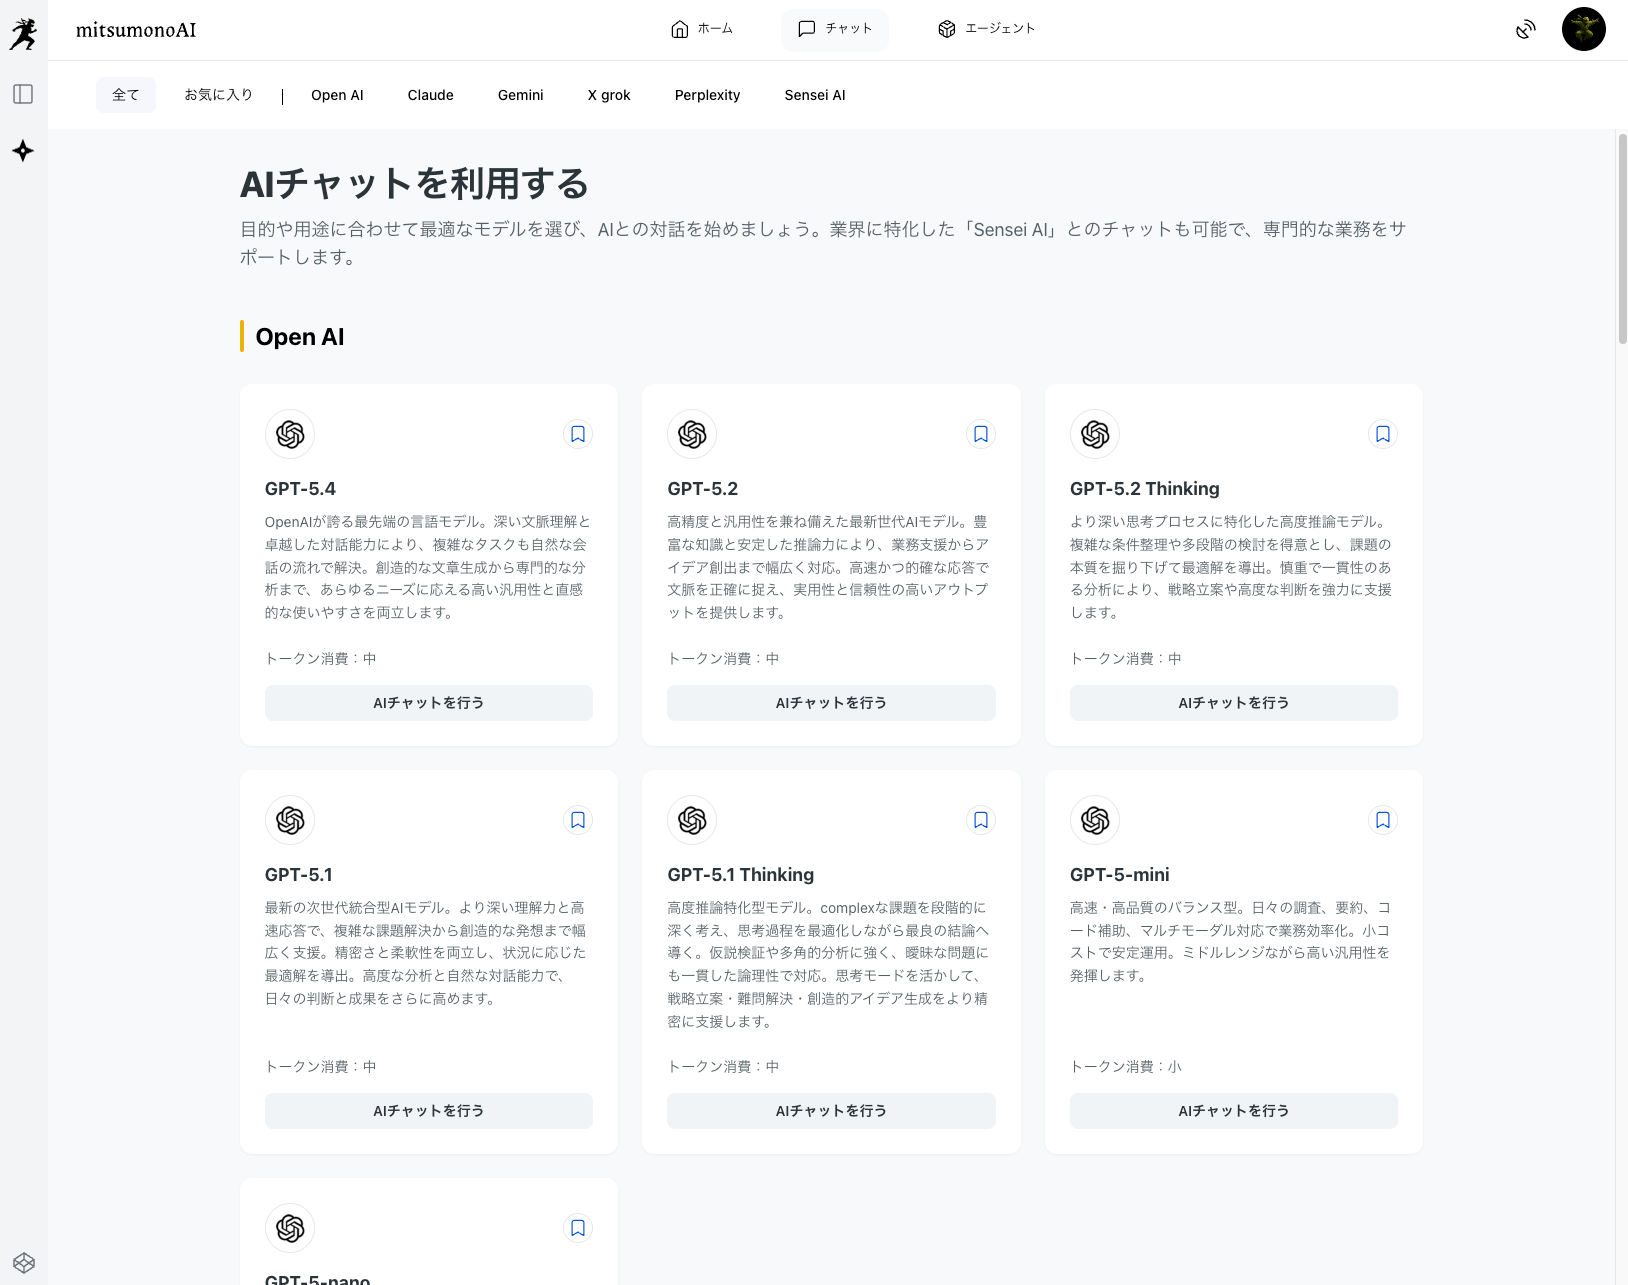The width and height of the screenshot is (1628, 1285).
Task: Click the GPT-5.2 Thinking card title
Action: 1145,489
